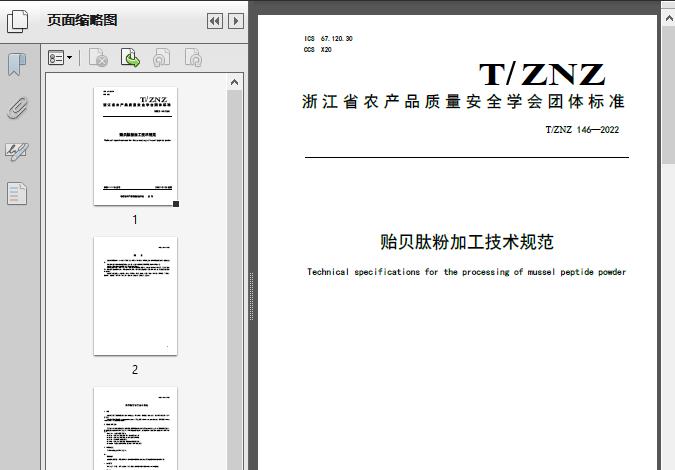Click 浙江省农产品质量安全学会团体标准 heading
Viewport: 675px width, 470px height.
pos(463,102)
